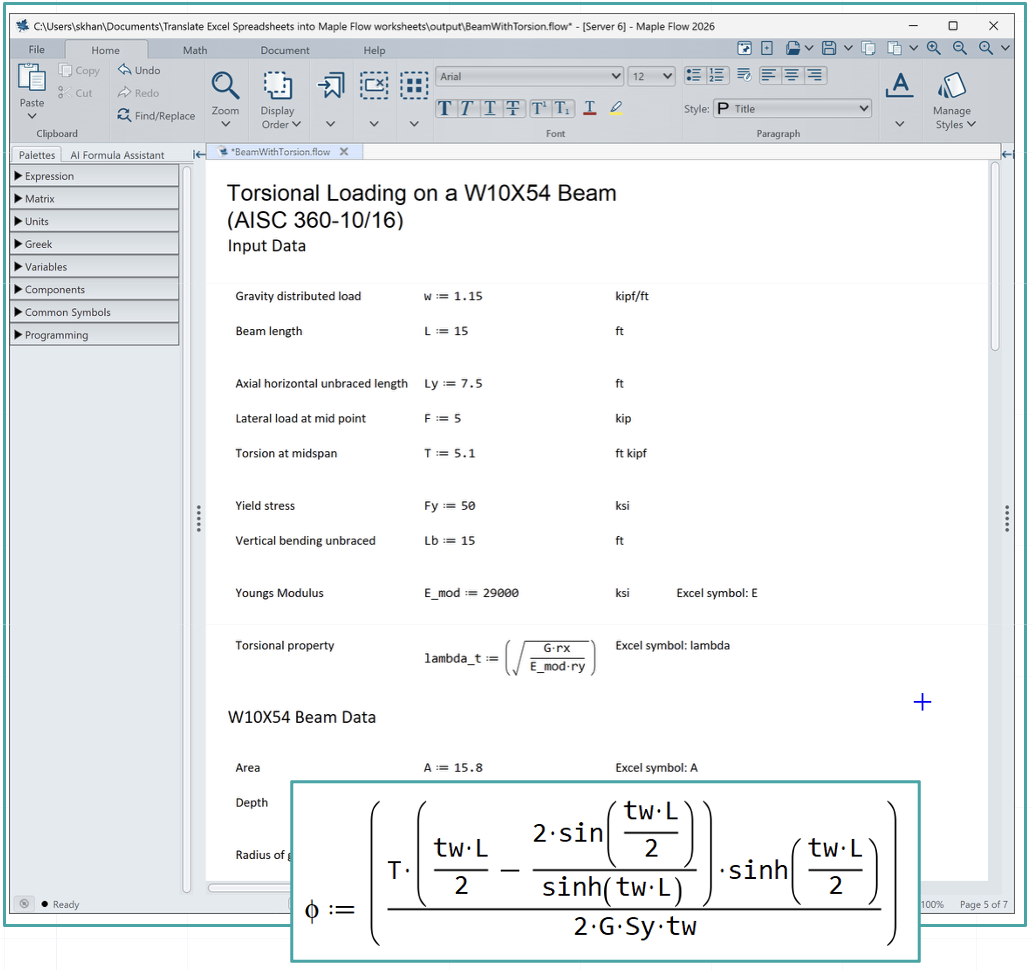Image resolution: width=1032 pixels, height=970 pixels.
Task: Expand the Components palette
Action: 95,290
